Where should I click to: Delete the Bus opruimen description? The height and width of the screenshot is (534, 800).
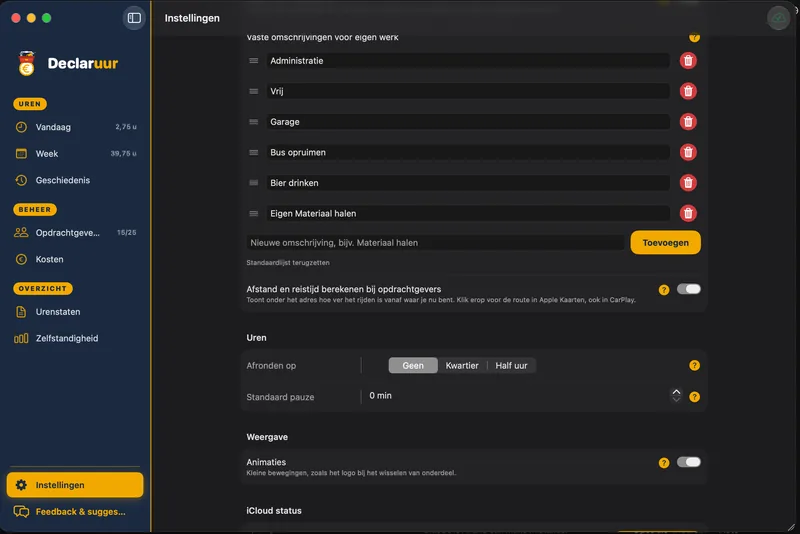(688, 152)
